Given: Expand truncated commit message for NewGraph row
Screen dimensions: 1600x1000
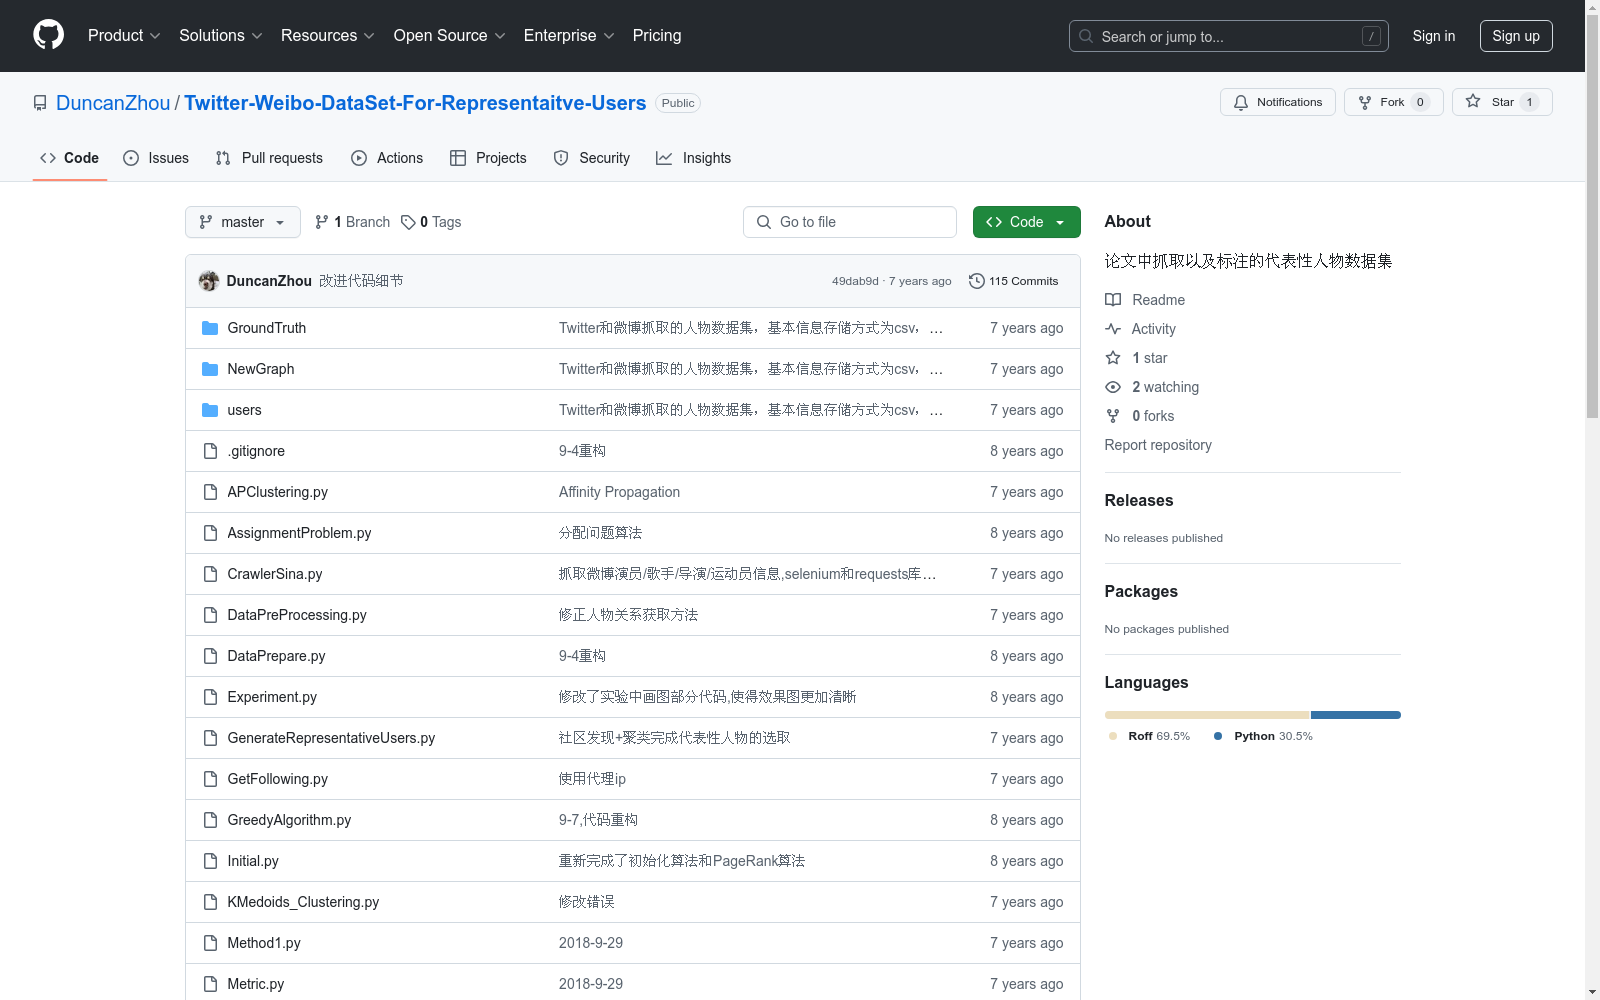Looking at the screenshot, I should pyautogui.click(x=936, y=370).
